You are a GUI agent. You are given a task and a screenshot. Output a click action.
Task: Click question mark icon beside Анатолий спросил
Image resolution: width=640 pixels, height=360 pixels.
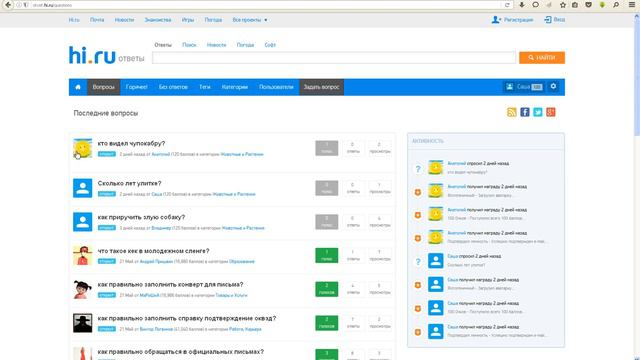[418, 169]
